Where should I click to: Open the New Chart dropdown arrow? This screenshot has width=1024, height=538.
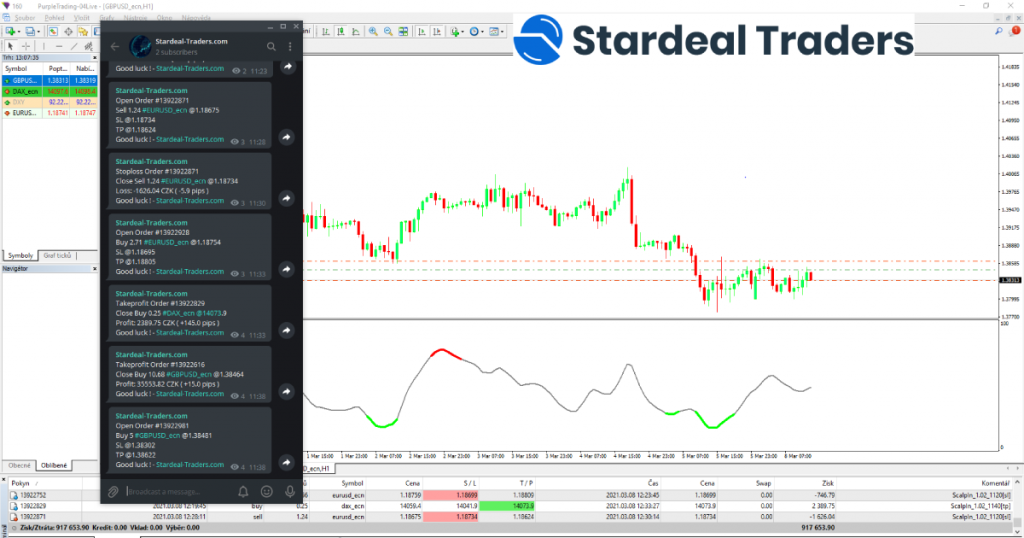pos(19,31)
